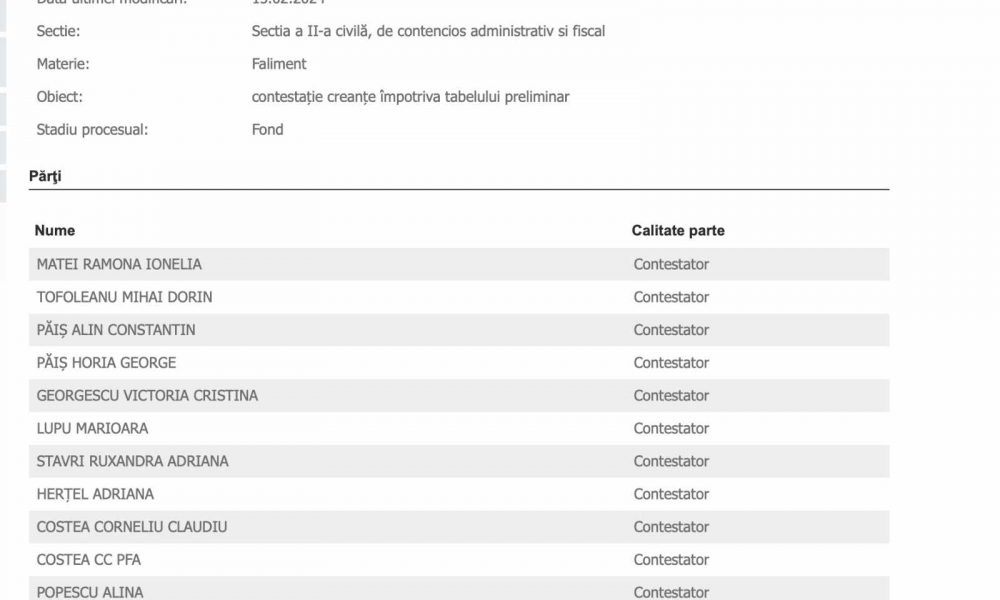The image size is (1000, 600).
Task: Select the COSTEA CC PFA entry
Action: [x=88, y=560]
